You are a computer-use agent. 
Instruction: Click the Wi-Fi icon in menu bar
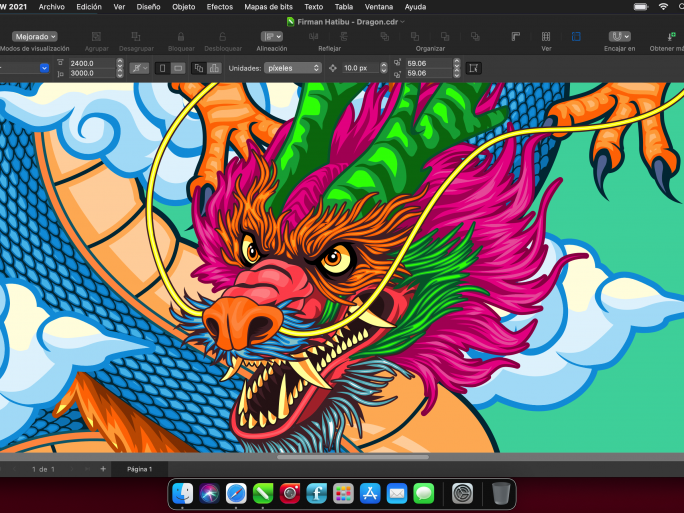pos(663,7)
